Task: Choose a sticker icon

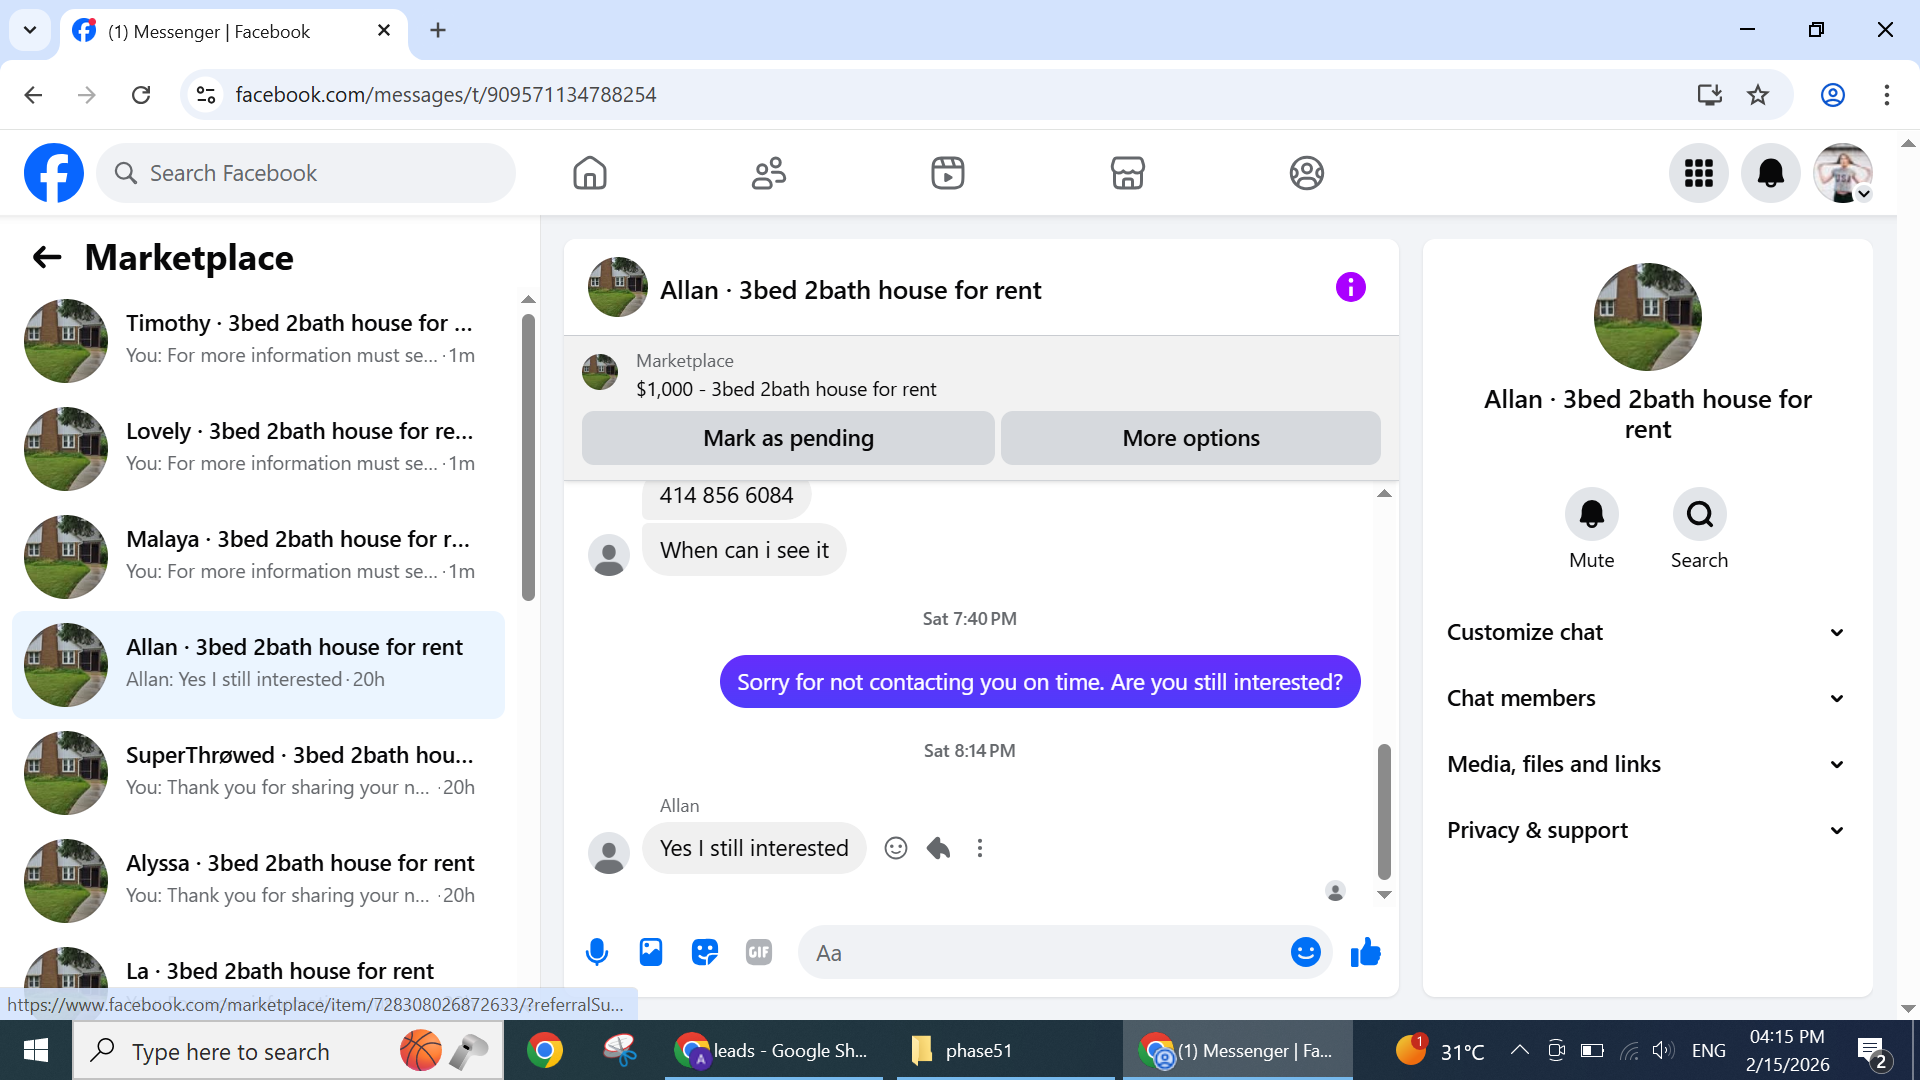Action: pyautogui.click(x=705, y=952)
